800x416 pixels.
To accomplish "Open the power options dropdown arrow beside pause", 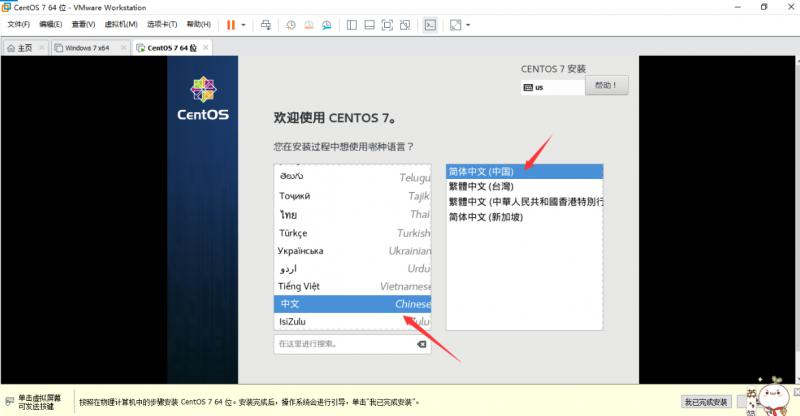I will coord(243,25).
